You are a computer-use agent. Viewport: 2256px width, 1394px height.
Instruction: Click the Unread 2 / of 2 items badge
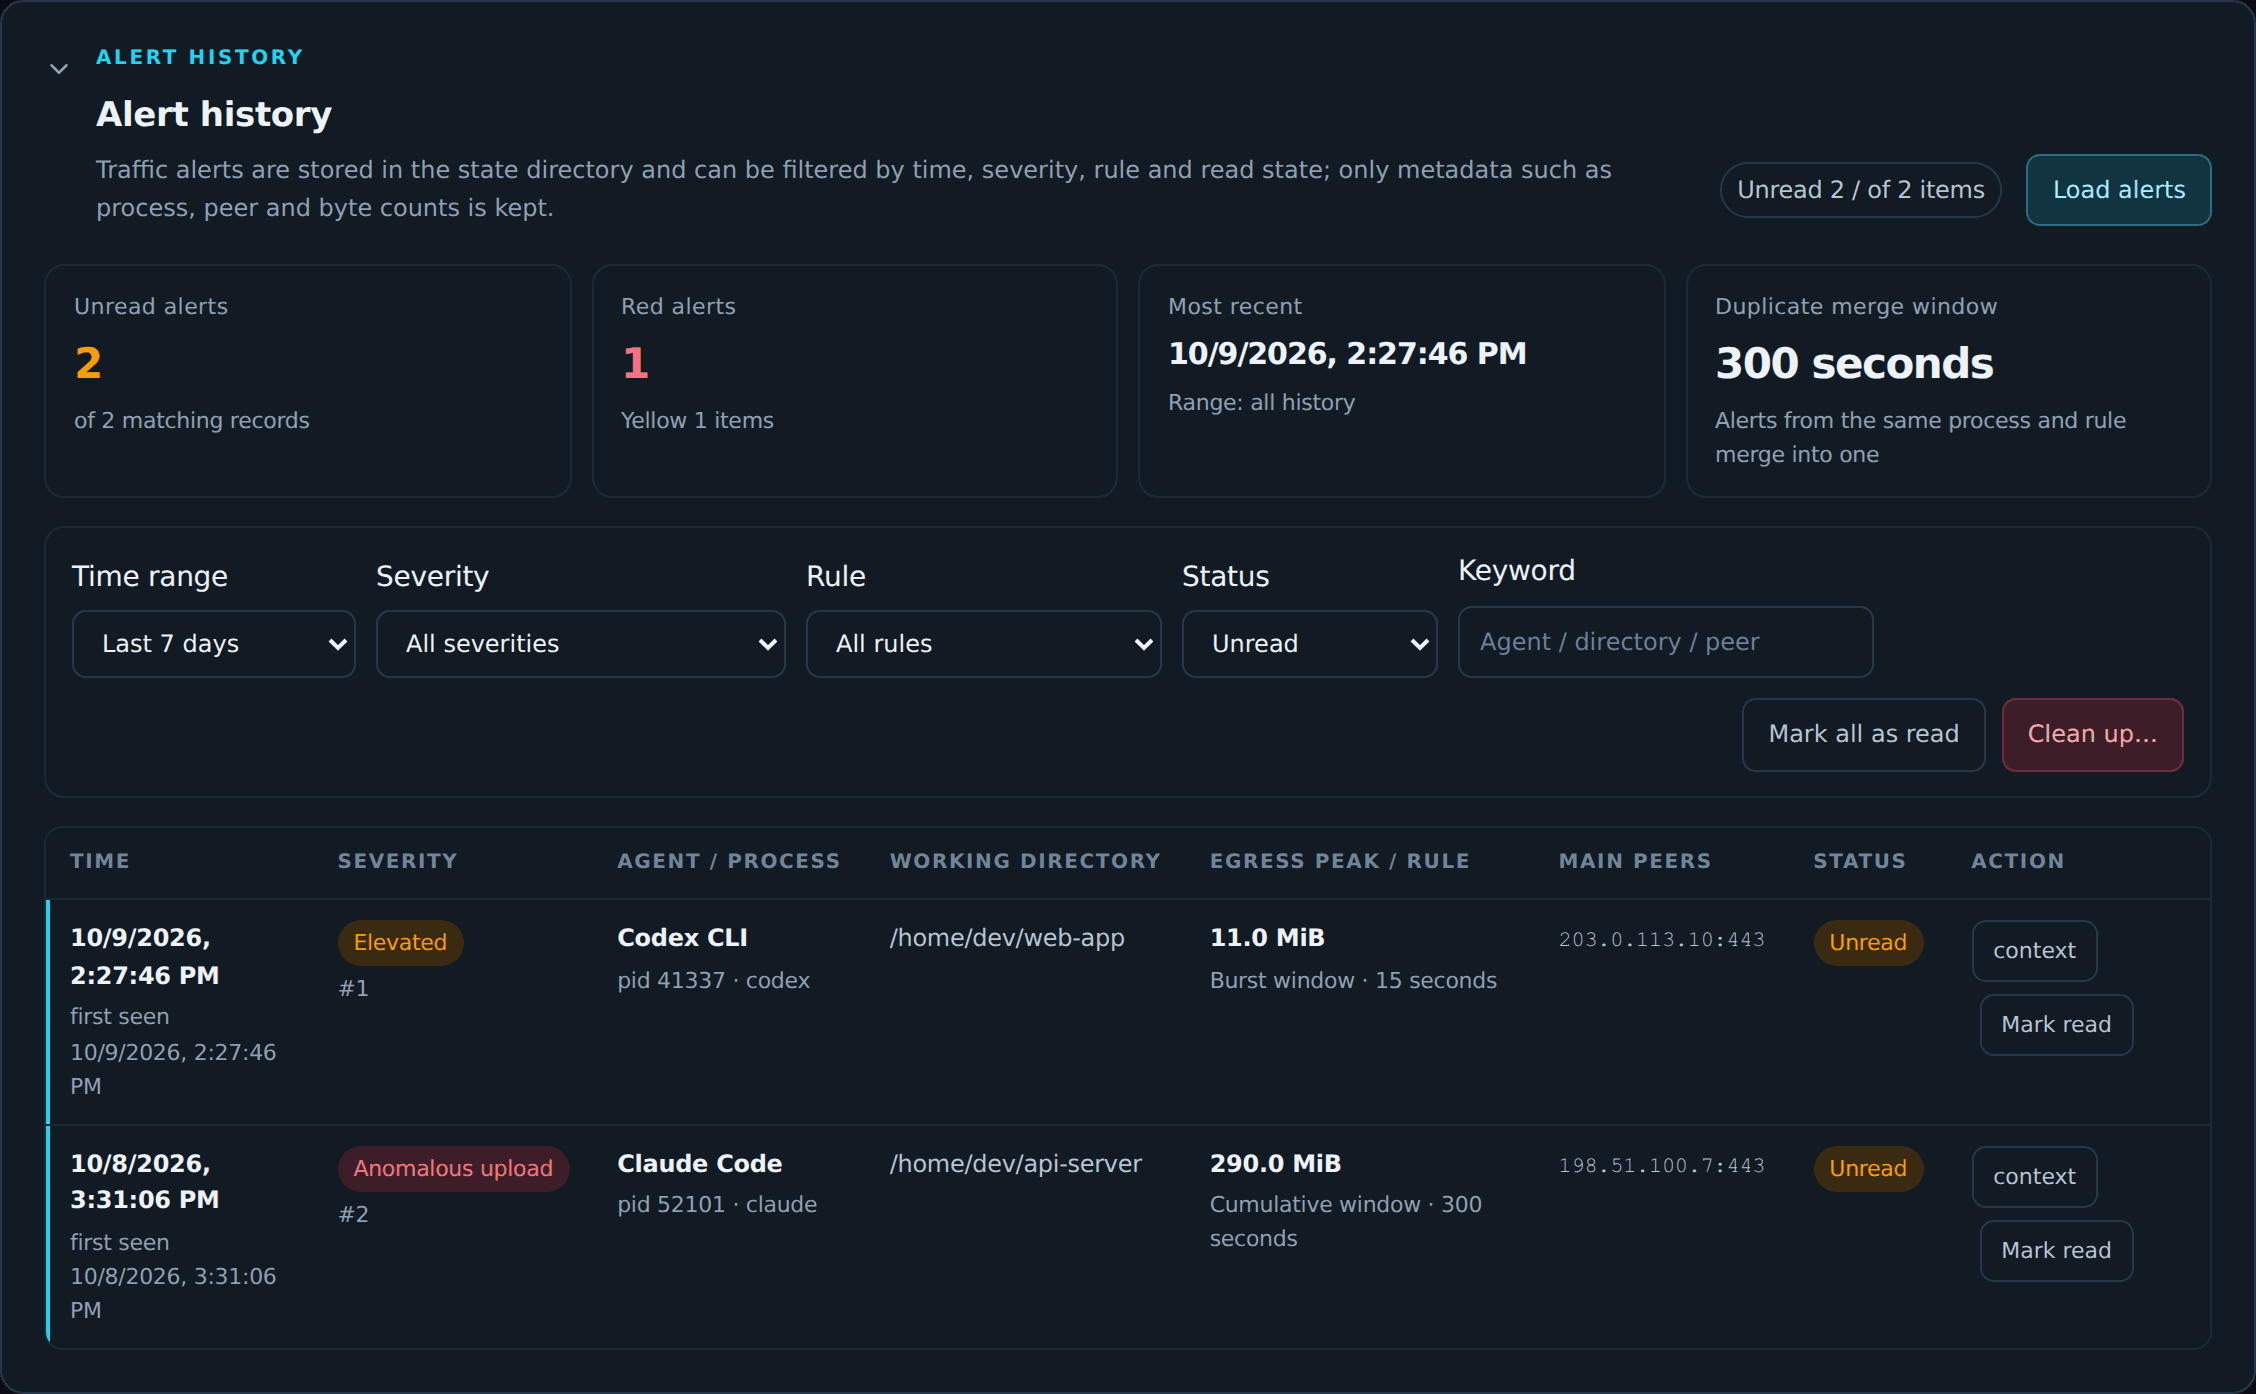point(1861,190)
